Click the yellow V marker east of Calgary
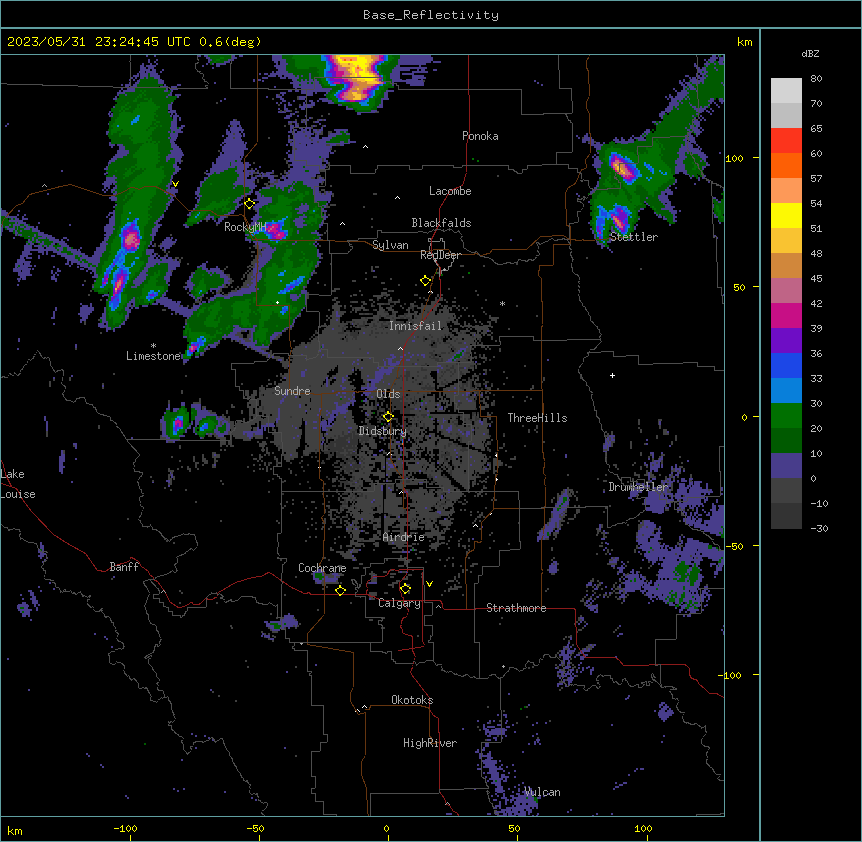The width and height of the screenshot is (862, 842). [x=429, y=584]
